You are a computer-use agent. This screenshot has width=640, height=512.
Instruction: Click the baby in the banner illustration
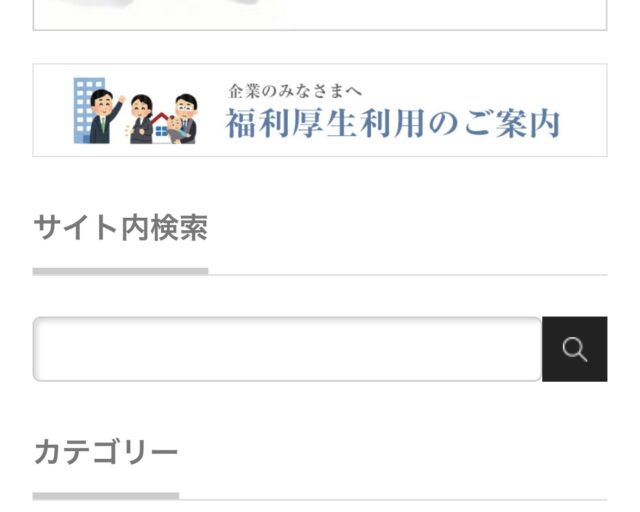pos(176,129)
